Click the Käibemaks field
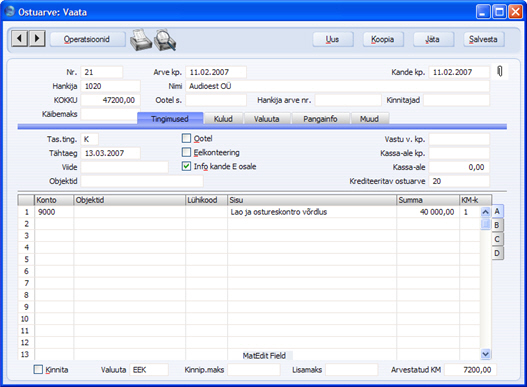The width and height of the screenshot is (527, 387). [109, 114]
